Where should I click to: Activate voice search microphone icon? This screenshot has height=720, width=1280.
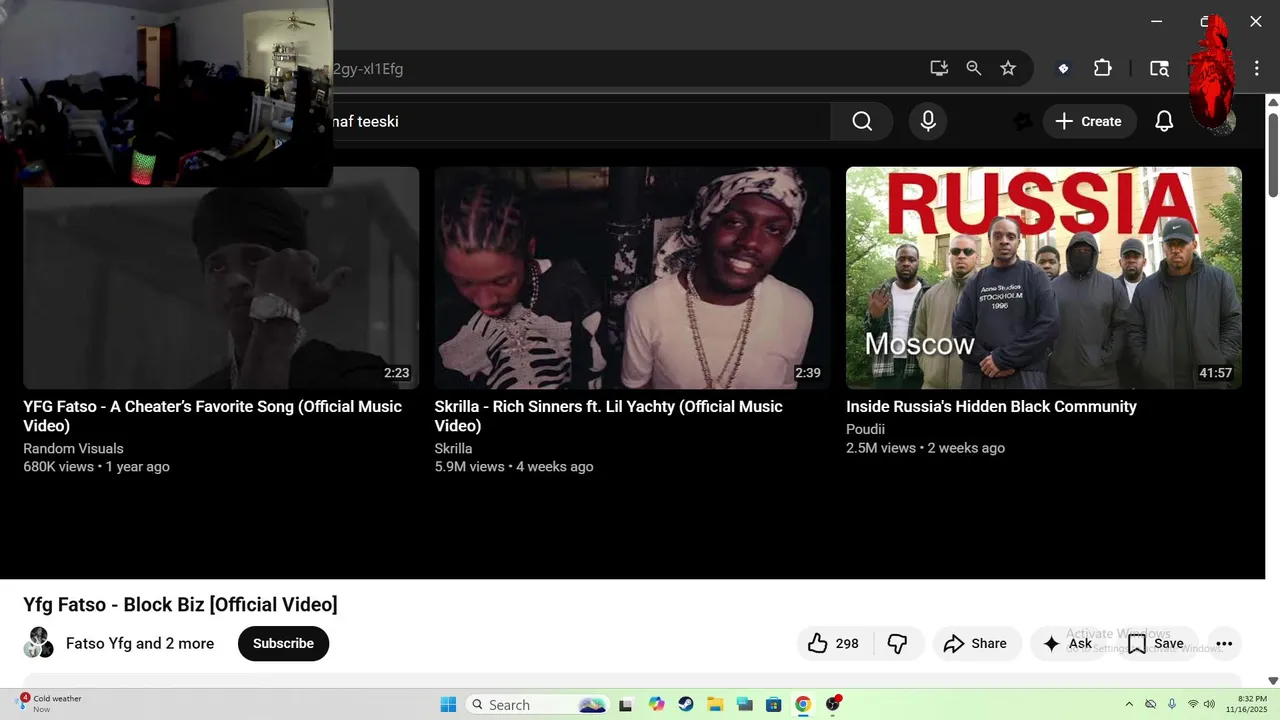click(928, 121)
